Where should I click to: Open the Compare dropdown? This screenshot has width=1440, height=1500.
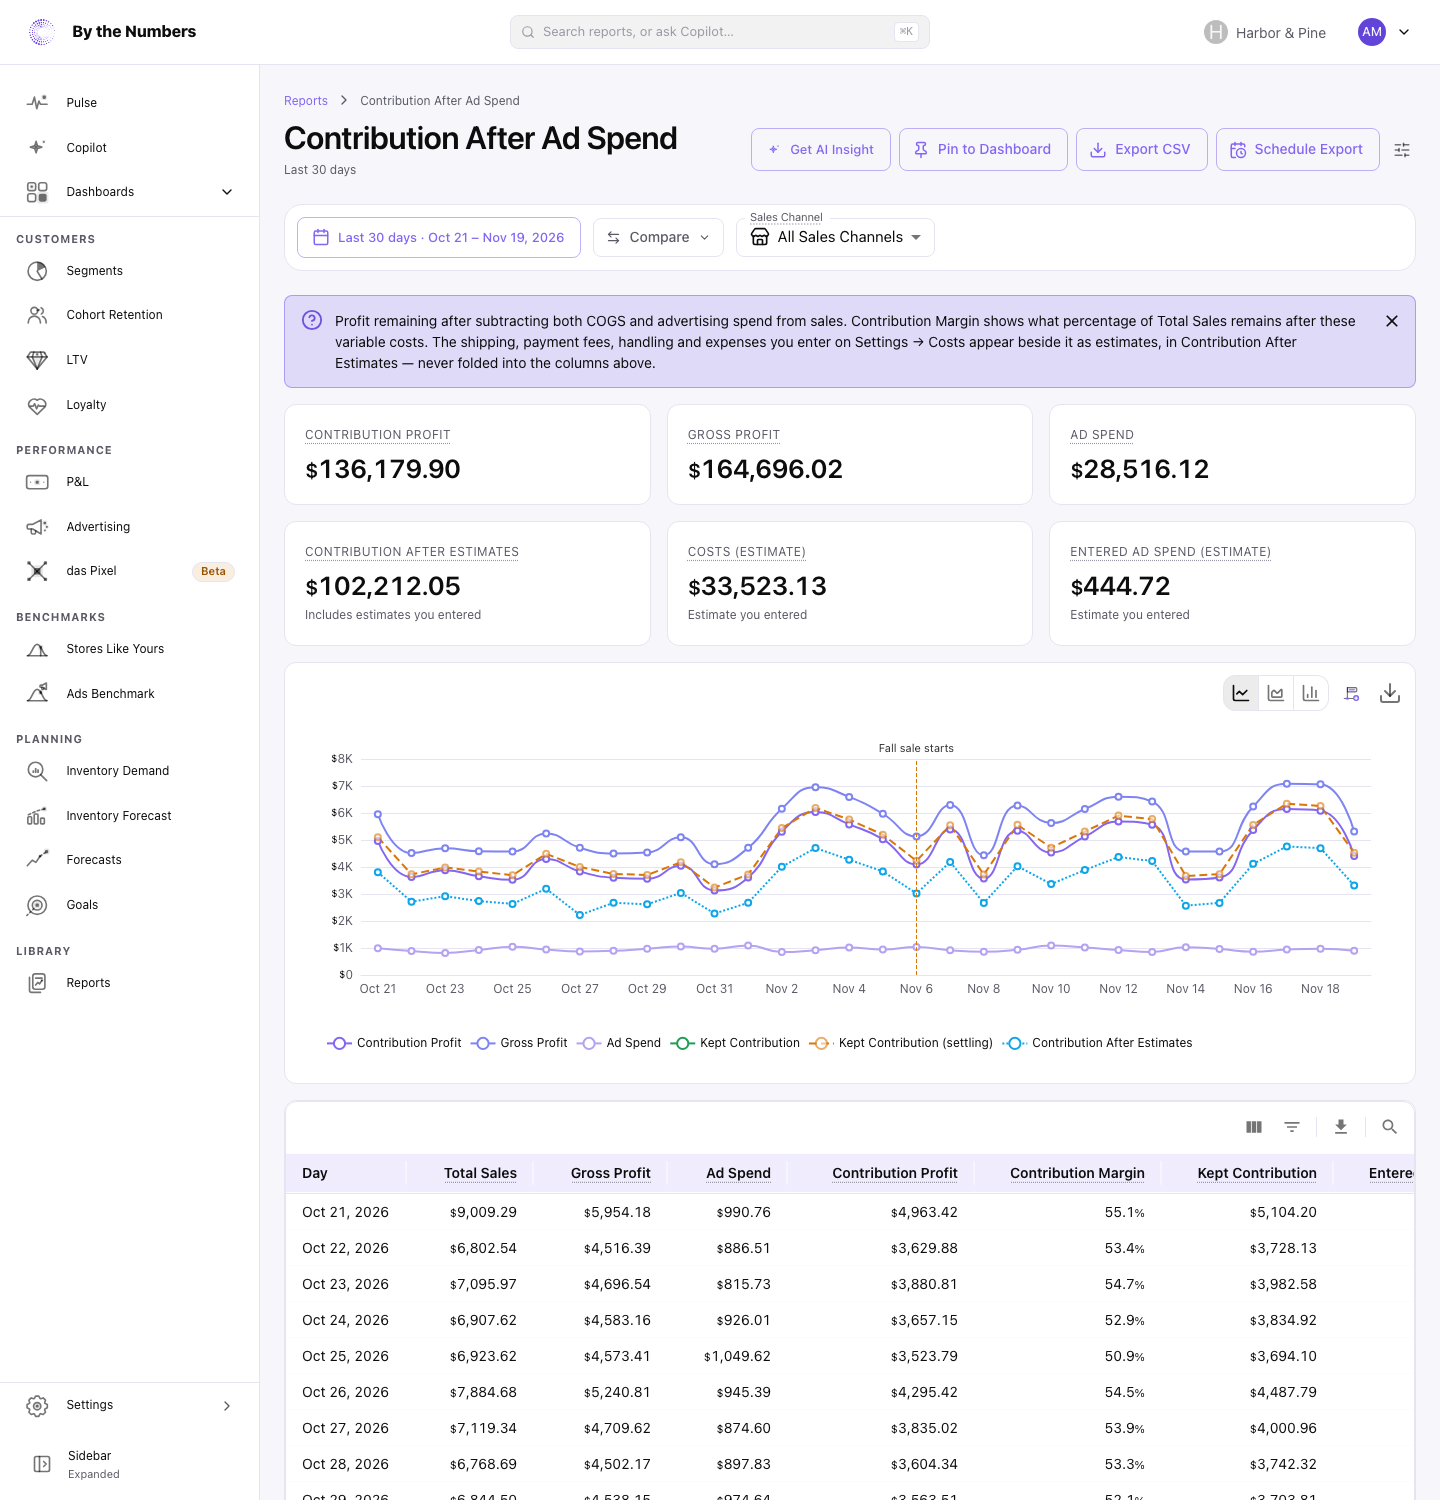point(658,238)
